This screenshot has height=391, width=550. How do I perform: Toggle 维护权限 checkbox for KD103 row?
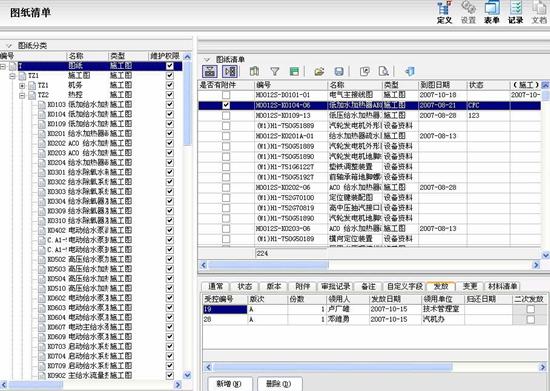[x=170, y=105]
